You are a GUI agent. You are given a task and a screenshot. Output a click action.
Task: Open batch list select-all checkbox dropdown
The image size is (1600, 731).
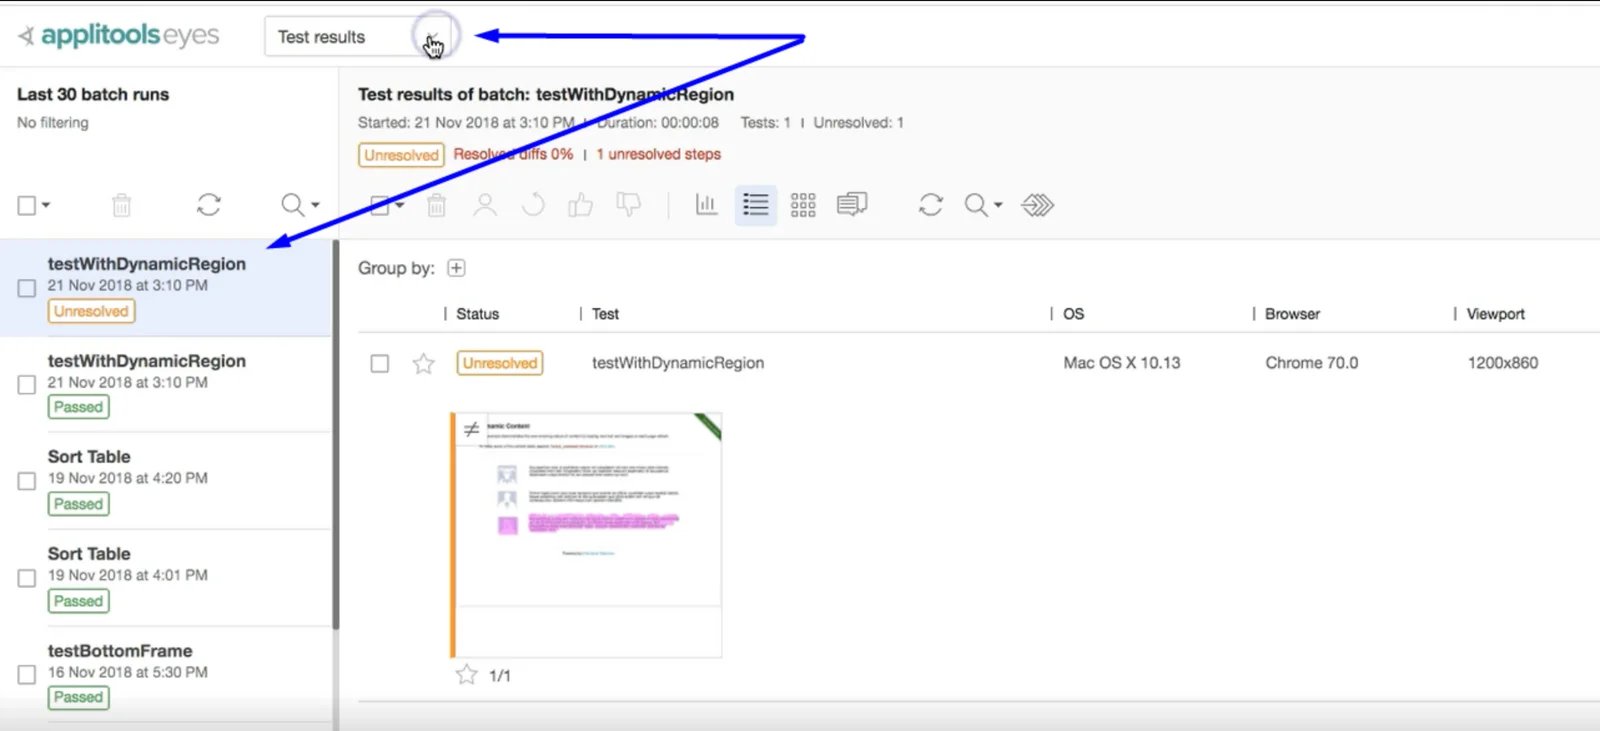tap(46, 205)
